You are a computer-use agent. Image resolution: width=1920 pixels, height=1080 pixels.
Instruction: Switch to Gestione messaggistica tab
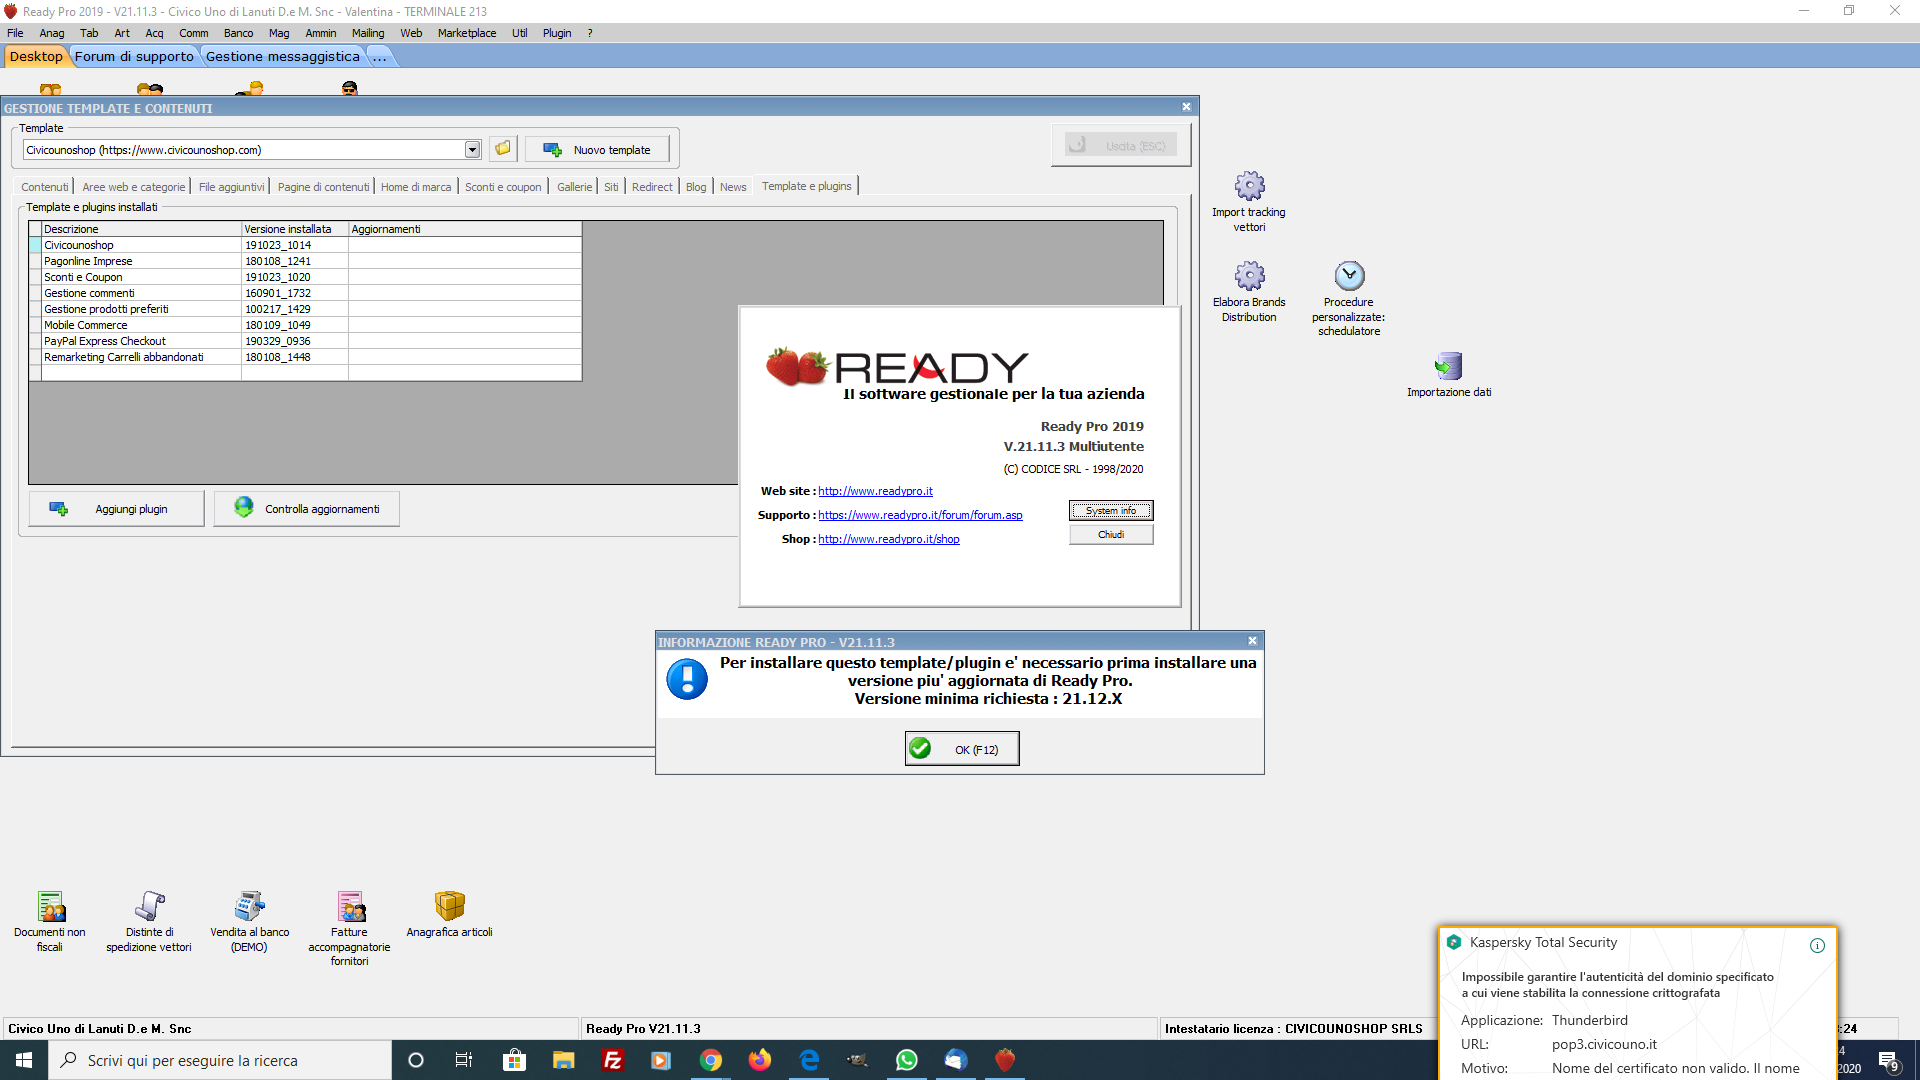pos(283,57)
